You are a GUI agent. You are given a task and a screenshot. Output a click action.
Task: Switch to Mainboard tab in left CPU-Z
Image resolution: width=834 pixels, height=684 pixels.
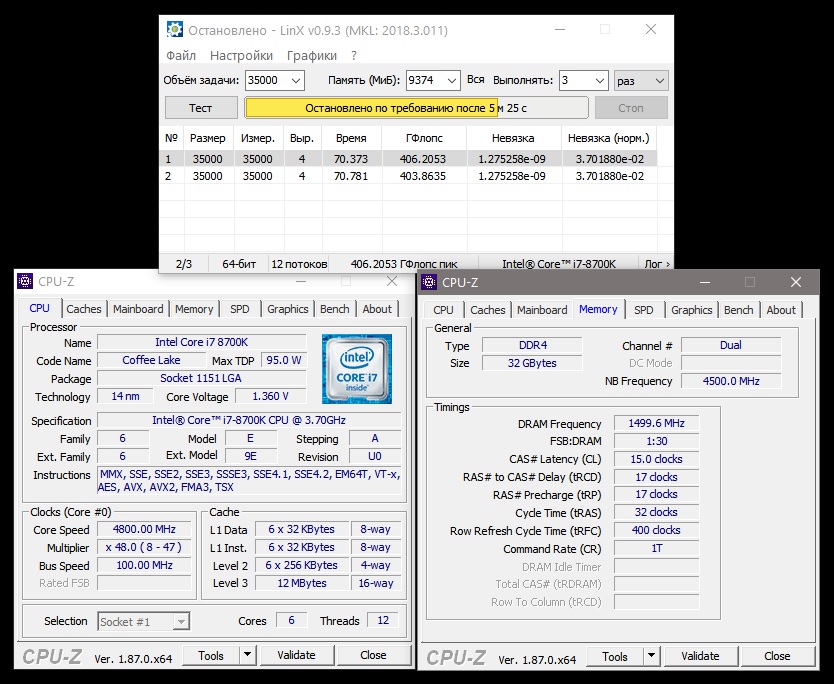point(138,309)
